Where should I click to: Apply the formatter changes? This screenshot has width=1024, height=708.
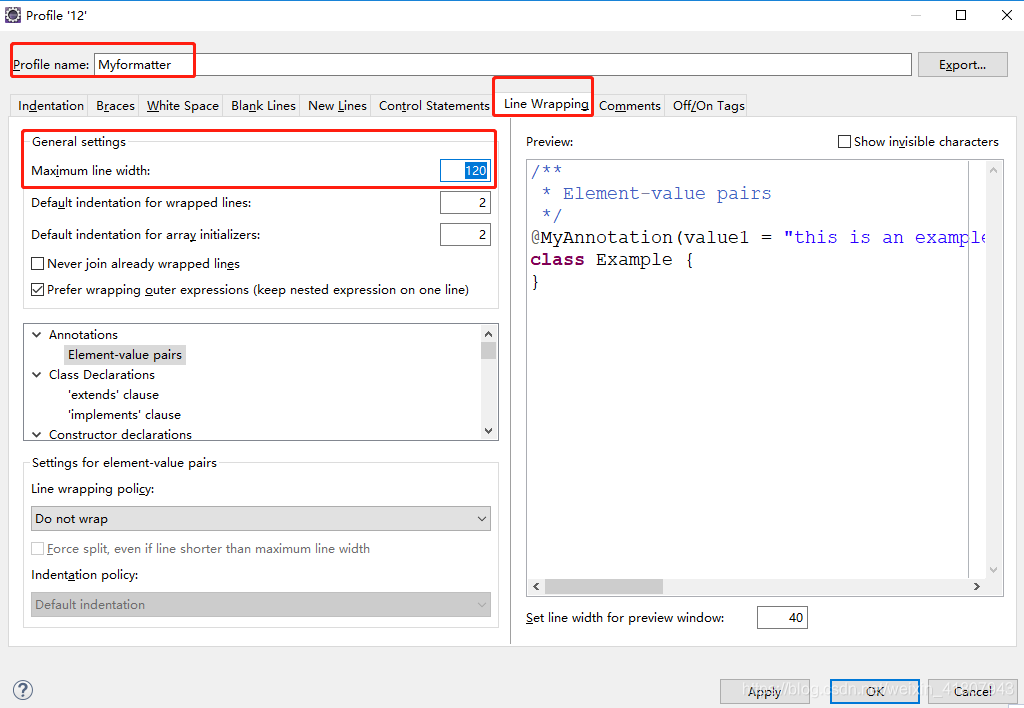coord(764,691)
